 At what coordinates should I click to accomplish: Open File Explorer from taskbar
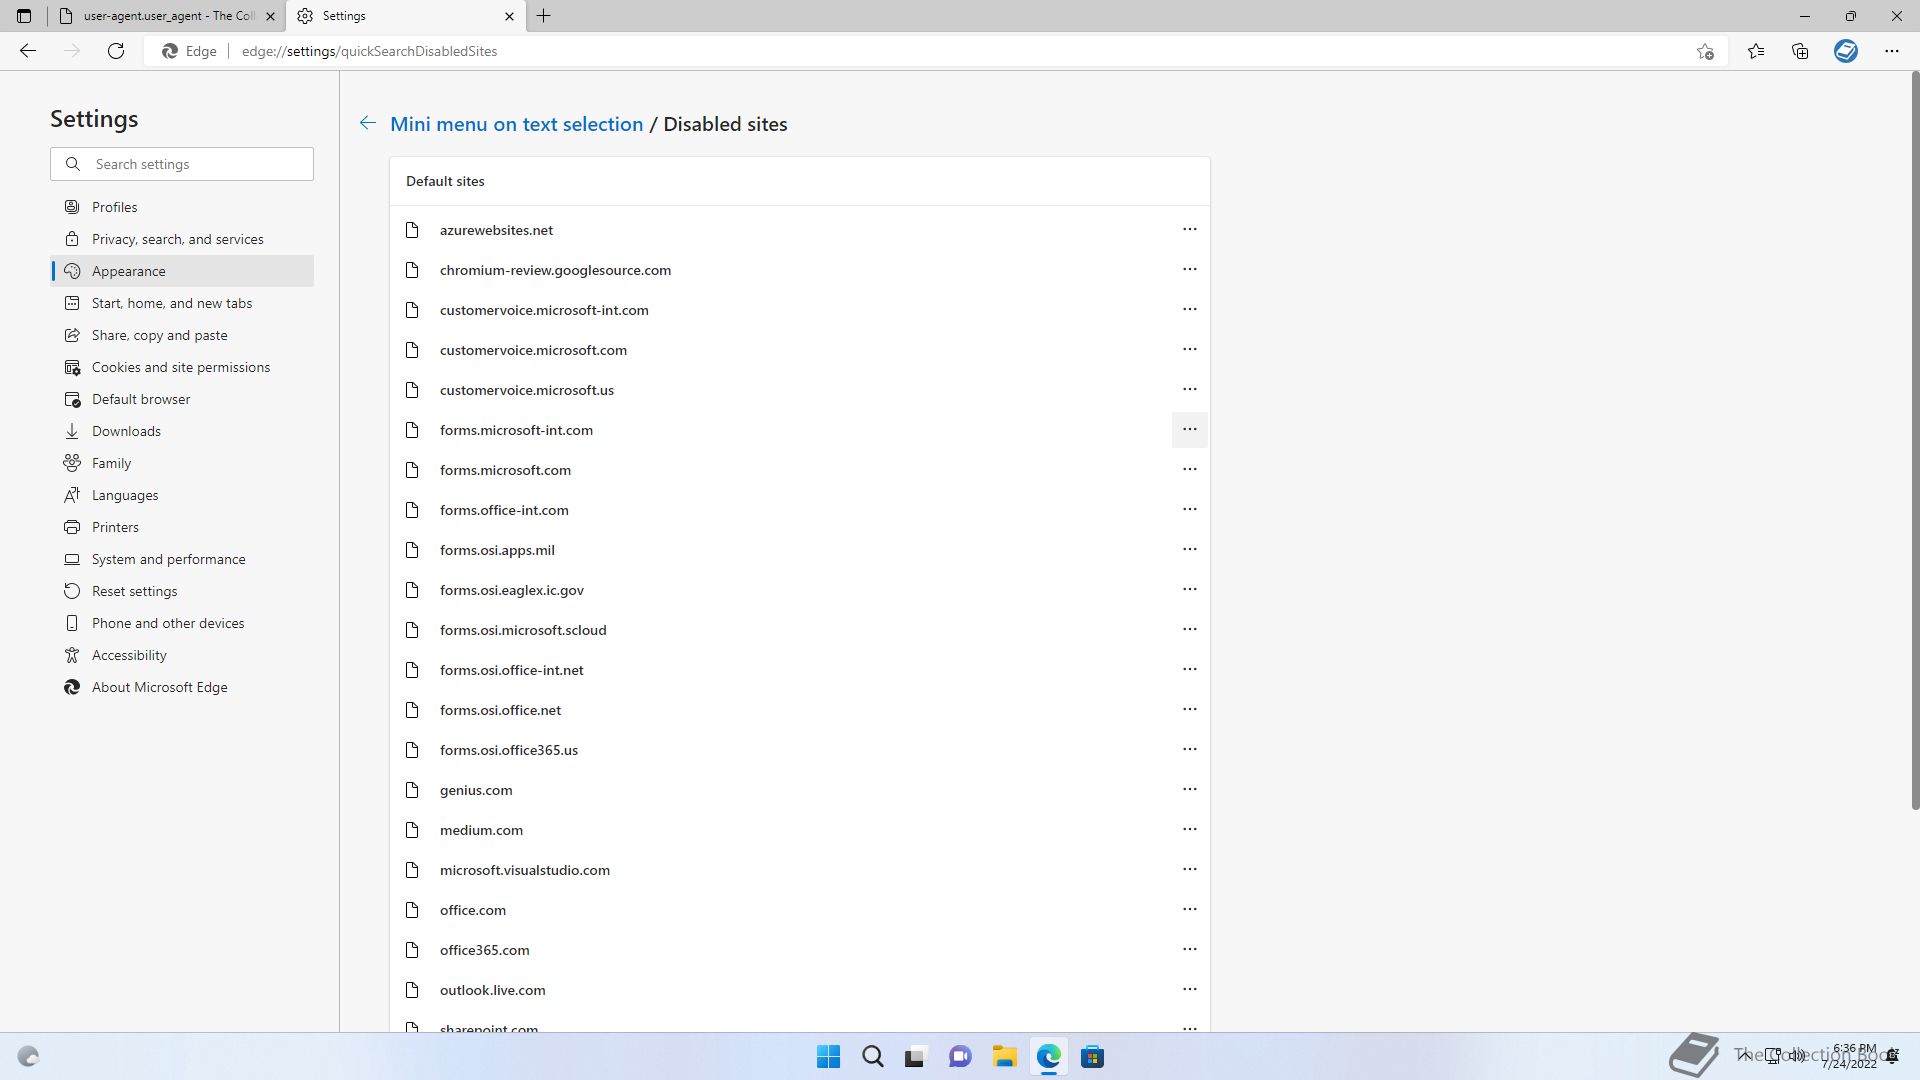1004,1057
